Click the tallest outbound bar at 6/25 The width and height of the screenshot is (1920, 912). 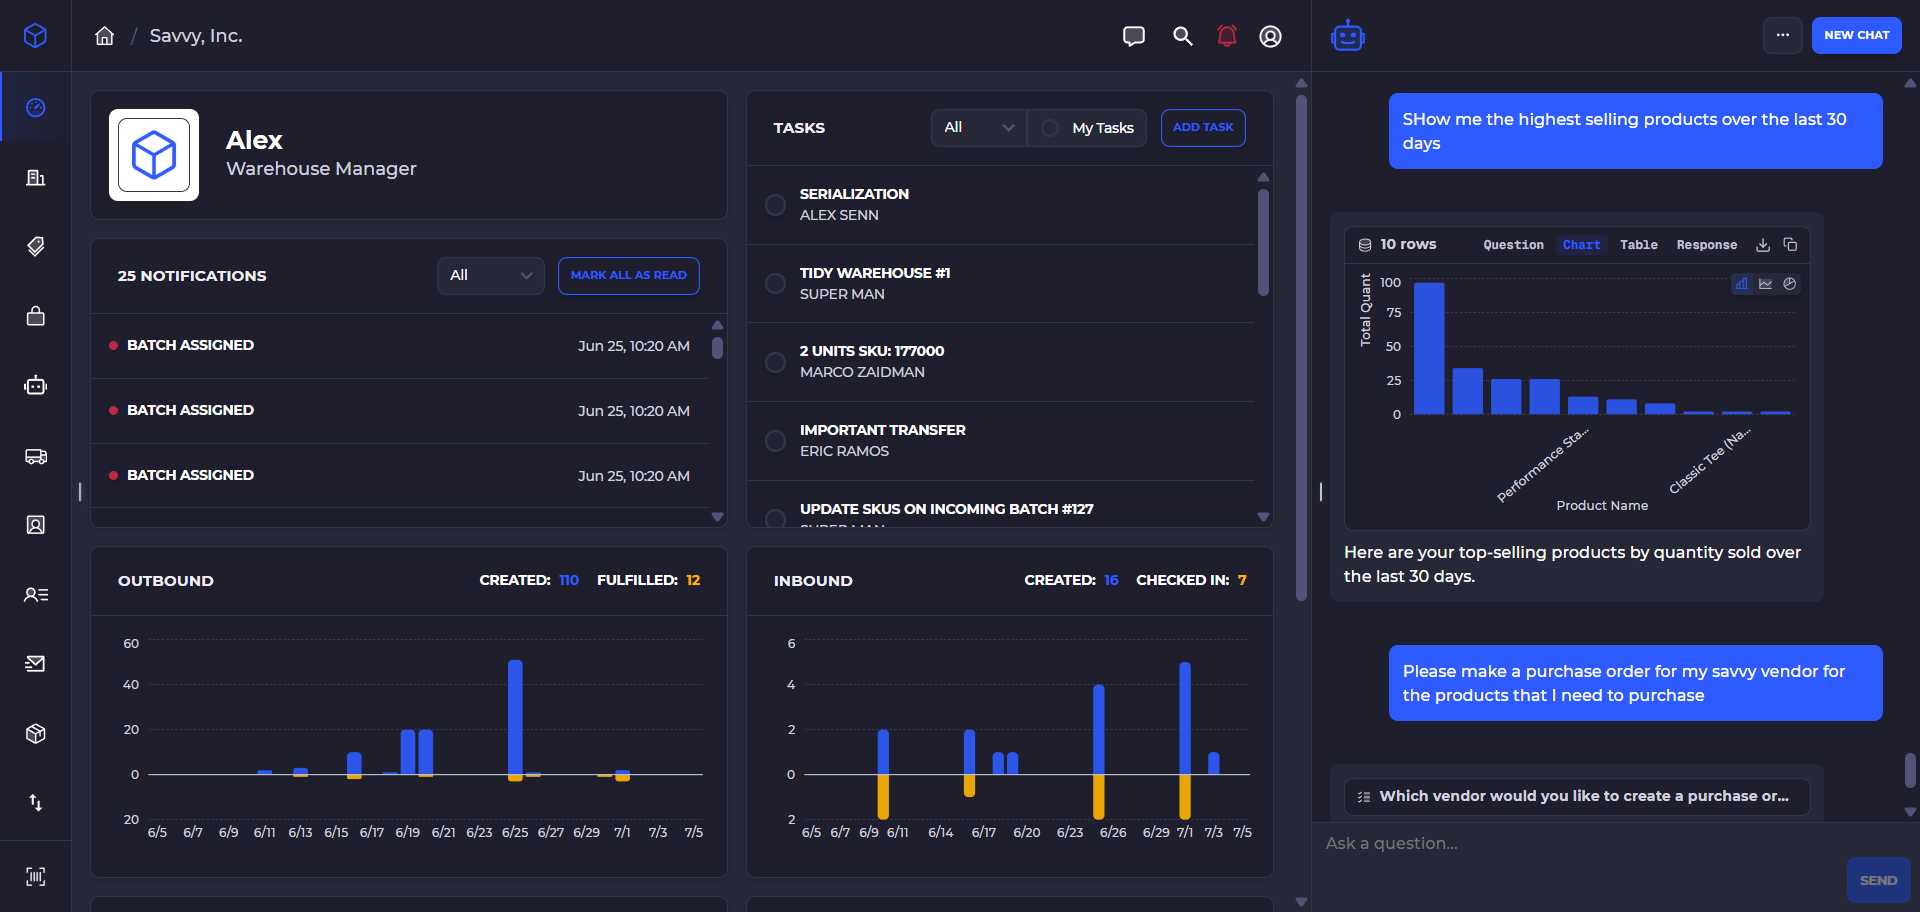[x=515, y=717]
